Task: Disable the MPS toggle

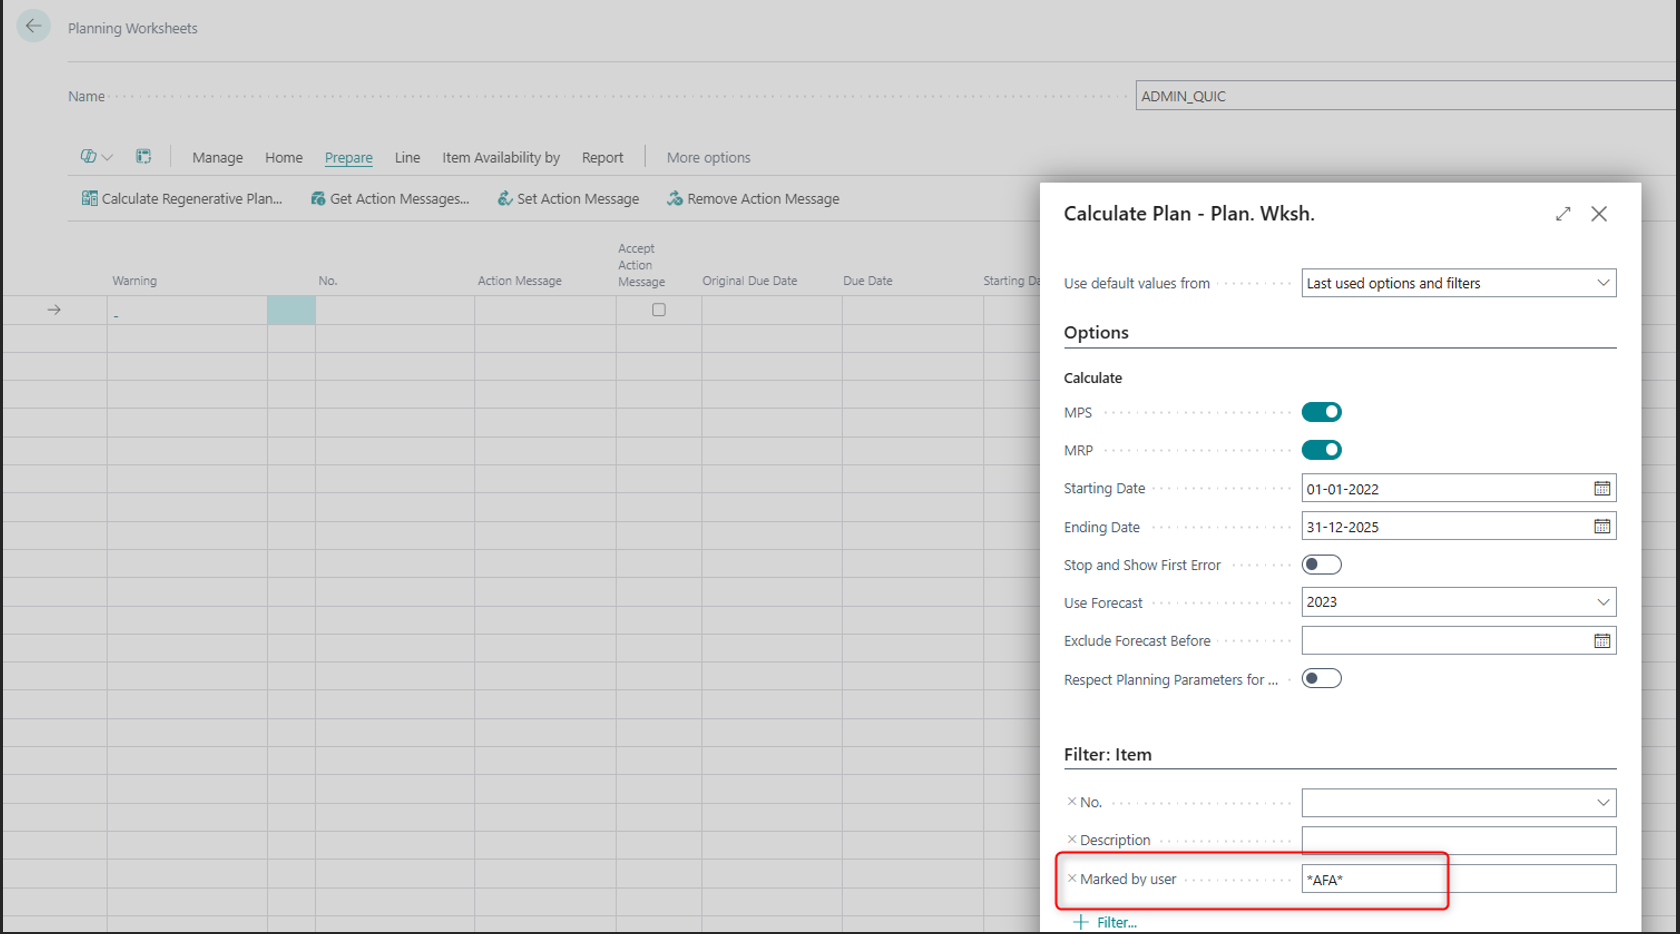Action: coord(1321,412)
